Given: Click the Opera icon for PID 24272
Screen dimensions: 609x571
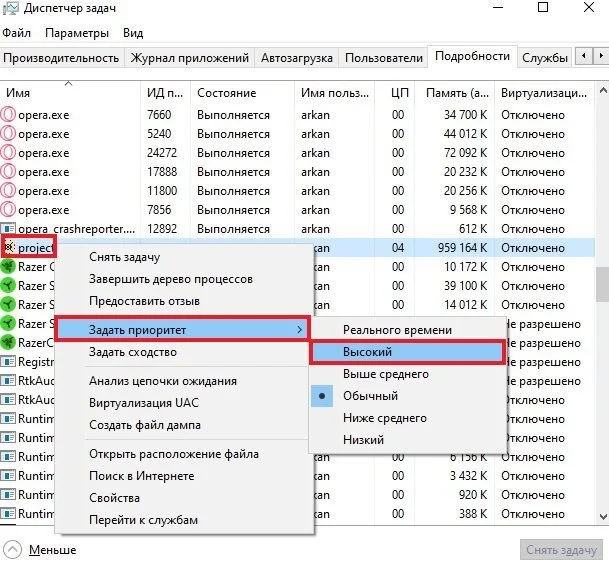Looking at the screenshot, I should [8, 153].
